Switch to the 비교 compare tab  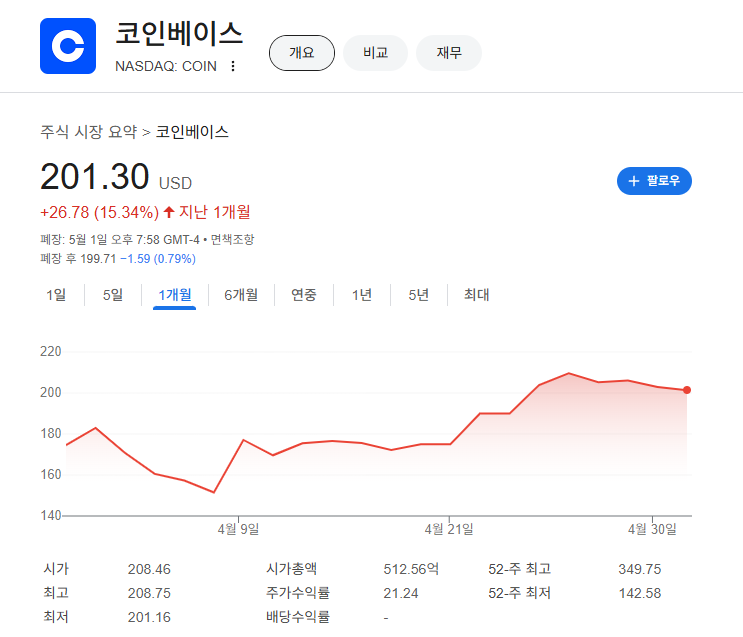click(x=375, y=53)
